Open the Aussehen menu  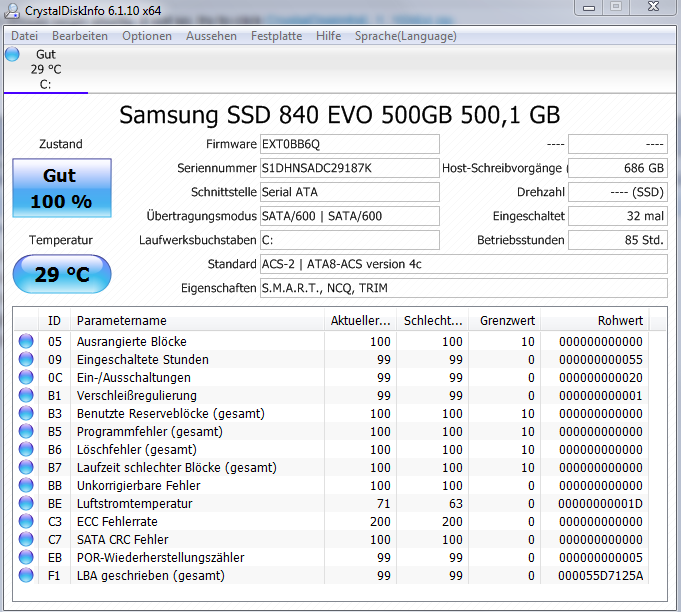coord(212,36)
